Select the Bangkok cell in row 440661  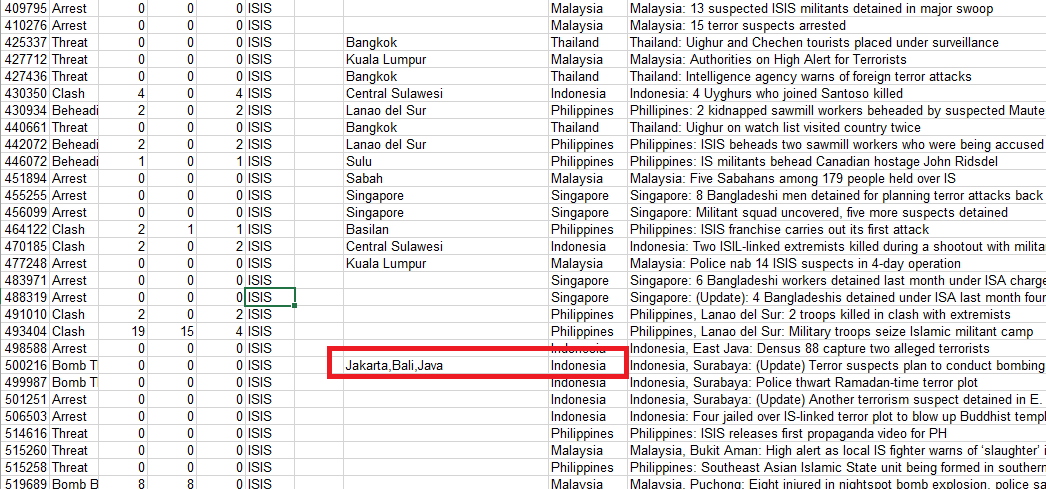[445, 127]
